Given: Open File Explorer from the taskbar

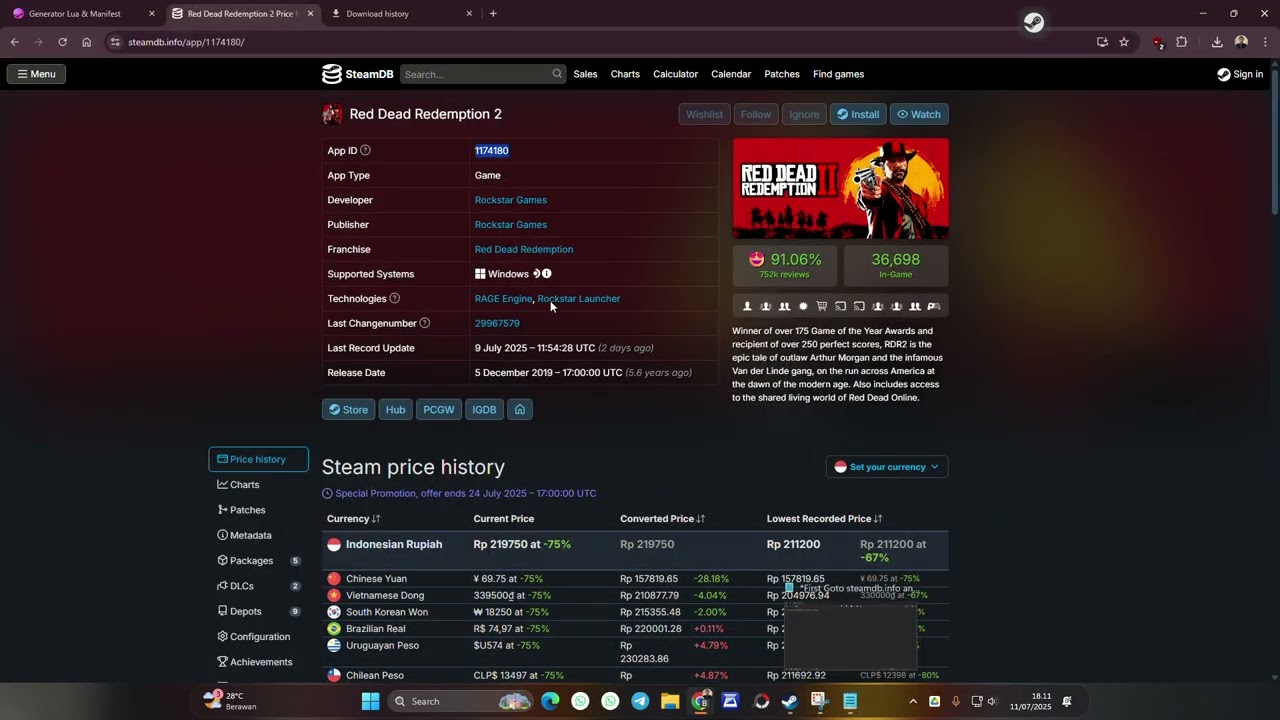Looking at the screenshot, I should (670, 701).
